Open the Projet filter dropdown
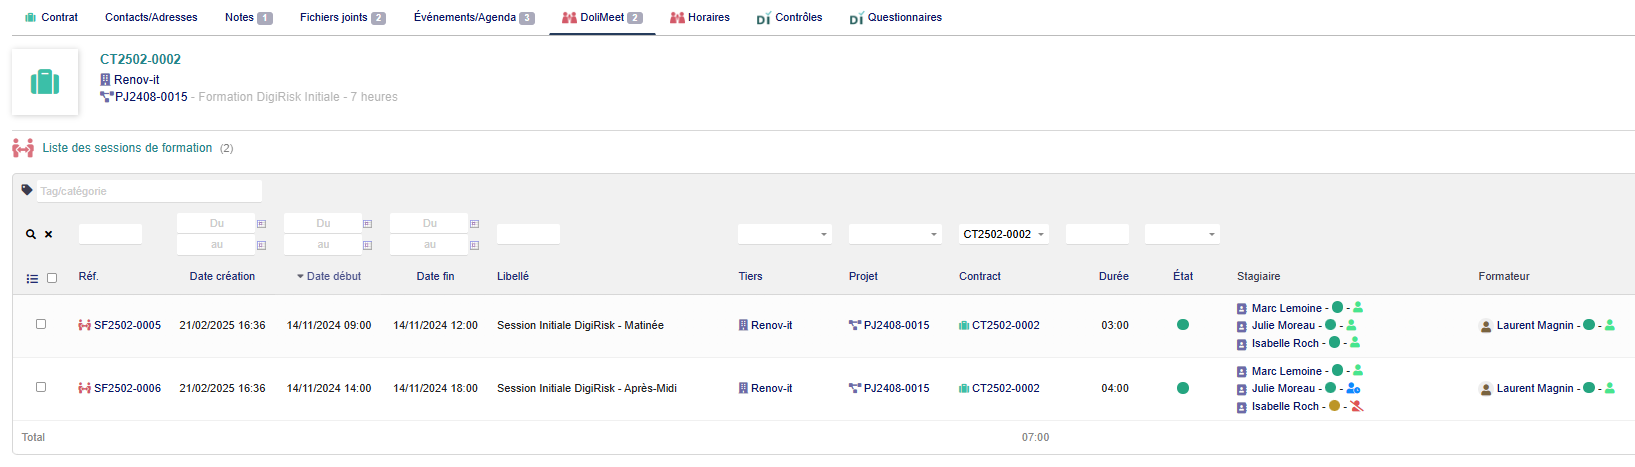The width and height of the screenshot is (1635, 467). click(895, 234)
